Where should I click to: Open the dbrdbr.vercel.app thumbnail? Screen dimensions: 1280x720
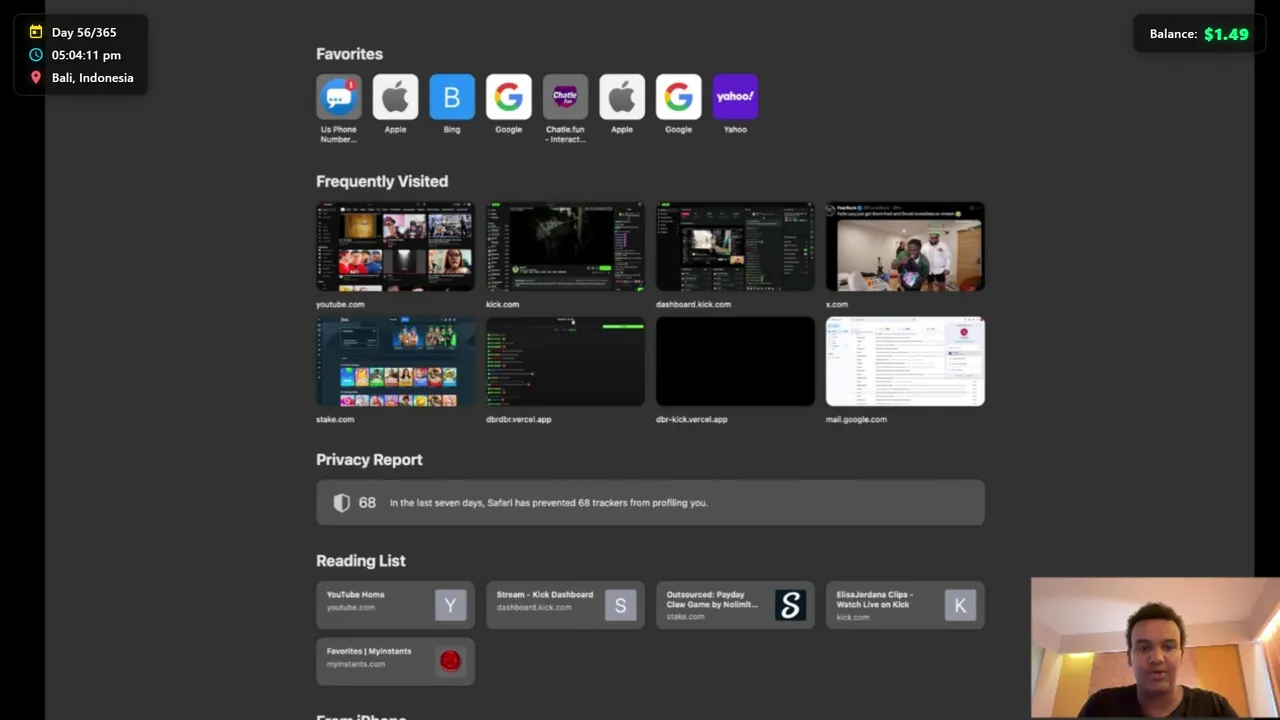(x=565, y=362)
